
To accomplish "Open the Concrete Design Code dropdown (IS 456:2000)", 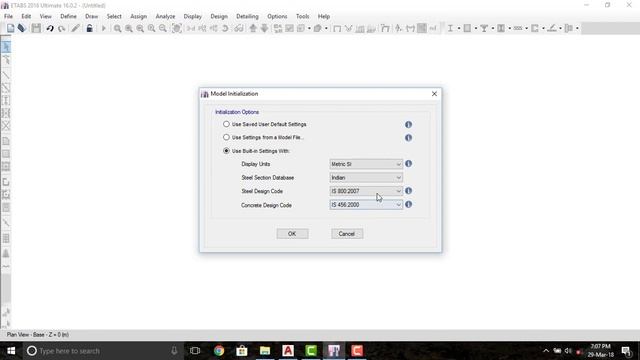I will click(x=366, y=204).
